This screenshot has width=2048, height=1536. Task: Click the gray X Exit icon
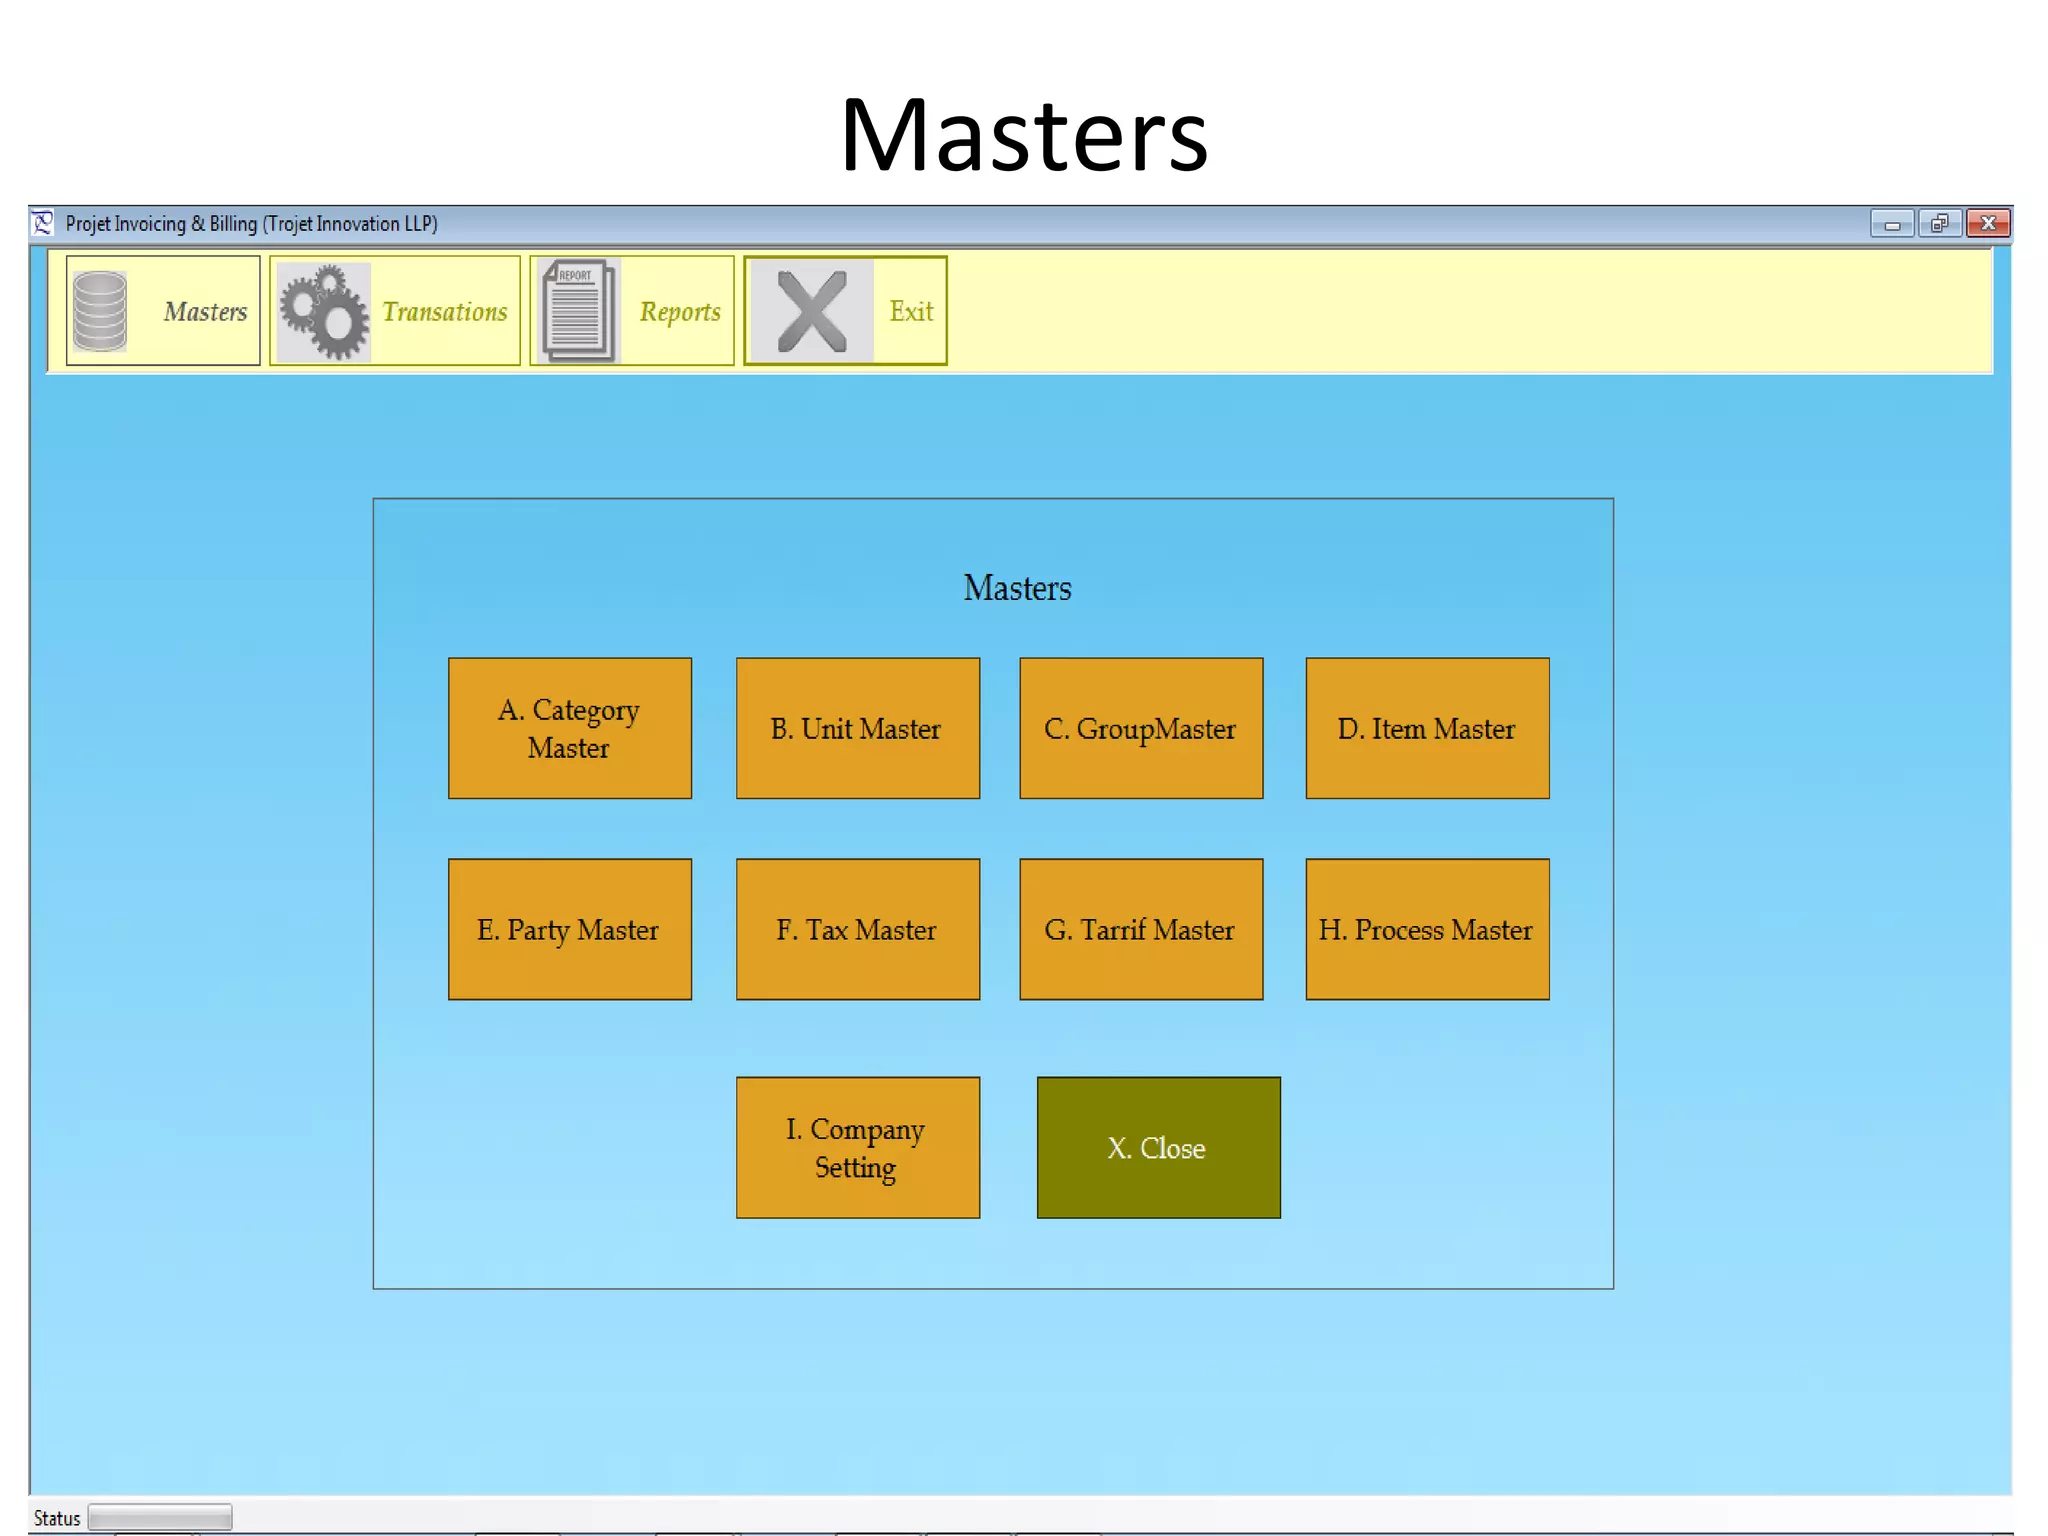[x=811, y=311]
